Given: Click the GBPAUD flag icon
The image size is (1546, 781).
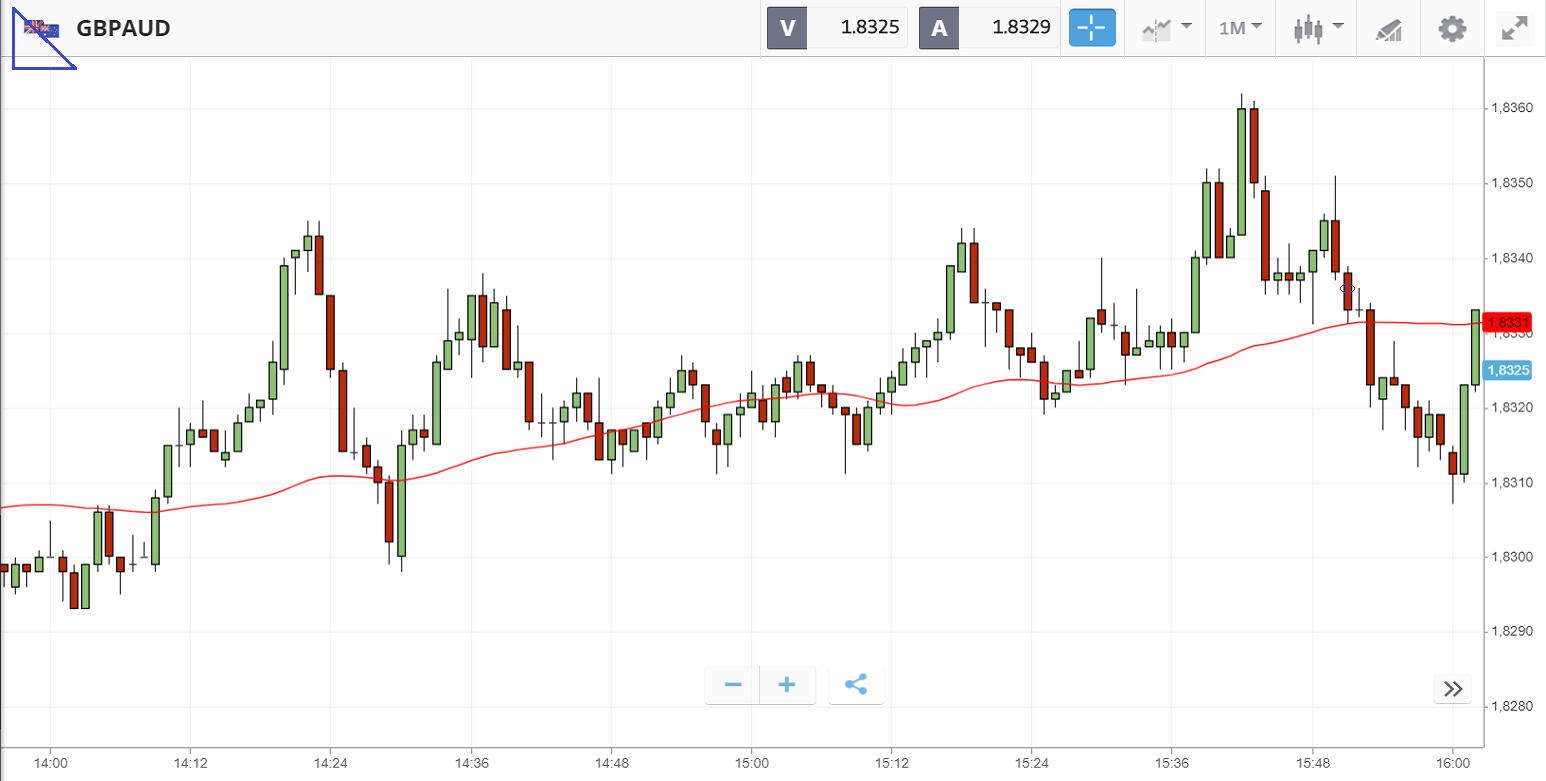Looking at the screenshot, I should [42, 28].
